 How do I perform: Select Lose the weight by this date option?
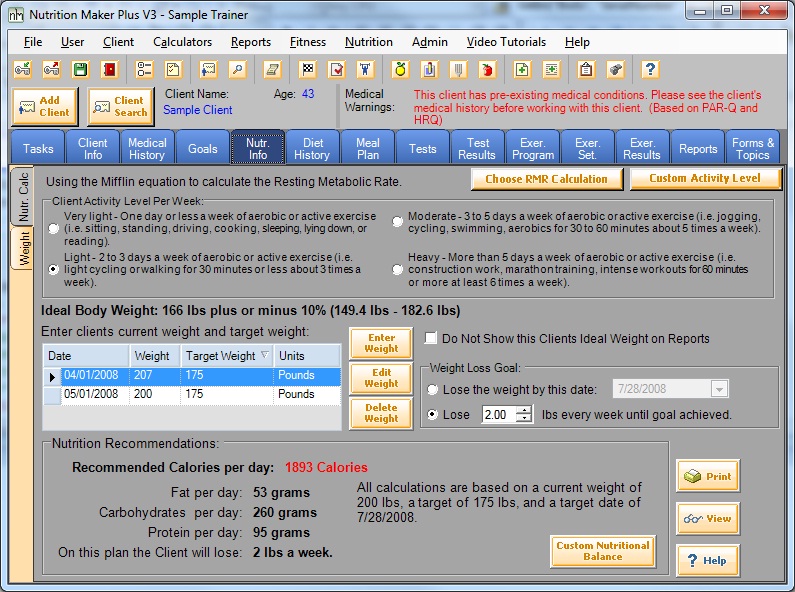coord(432,390)
